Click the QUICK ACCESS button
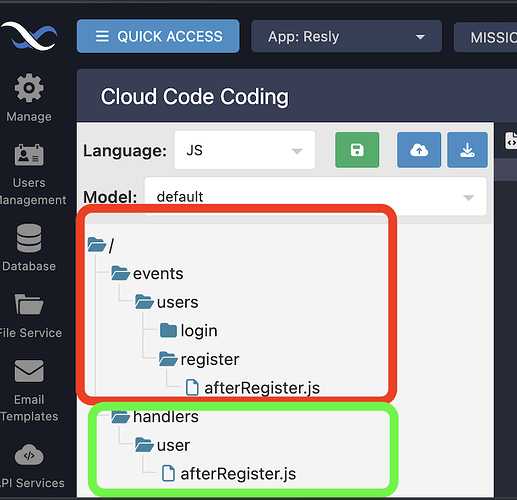 tap(158, 36)
